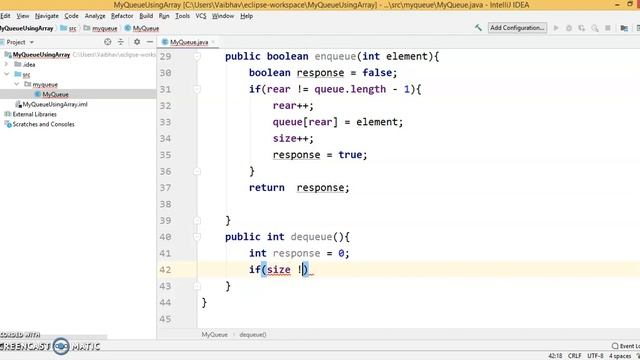Fold the enqueue method at line 29
Screen dimensions: 640x360
pos(197,56)
